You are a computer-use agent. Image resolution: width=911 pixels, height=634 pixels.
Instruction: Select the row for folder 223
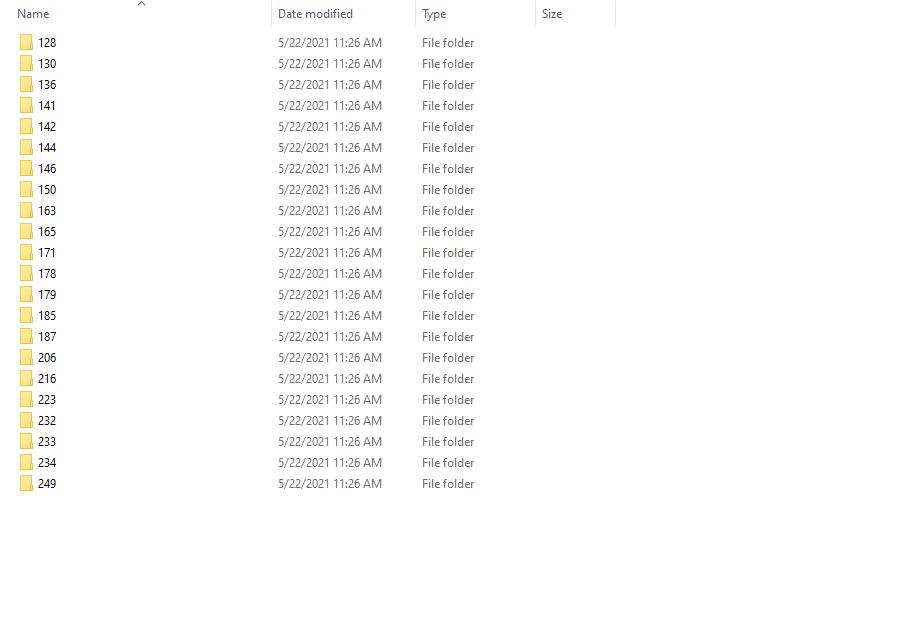46,399
